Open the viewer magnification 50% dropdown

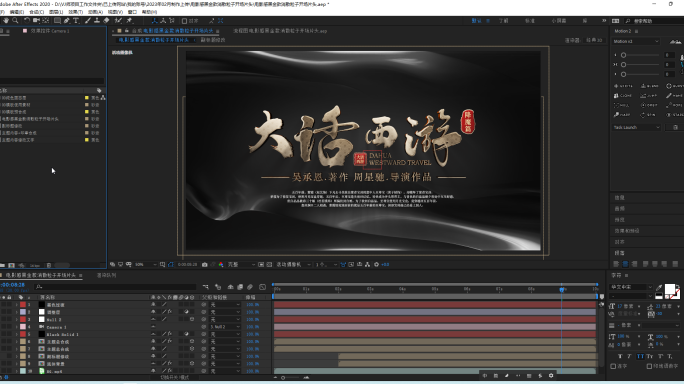145,264
